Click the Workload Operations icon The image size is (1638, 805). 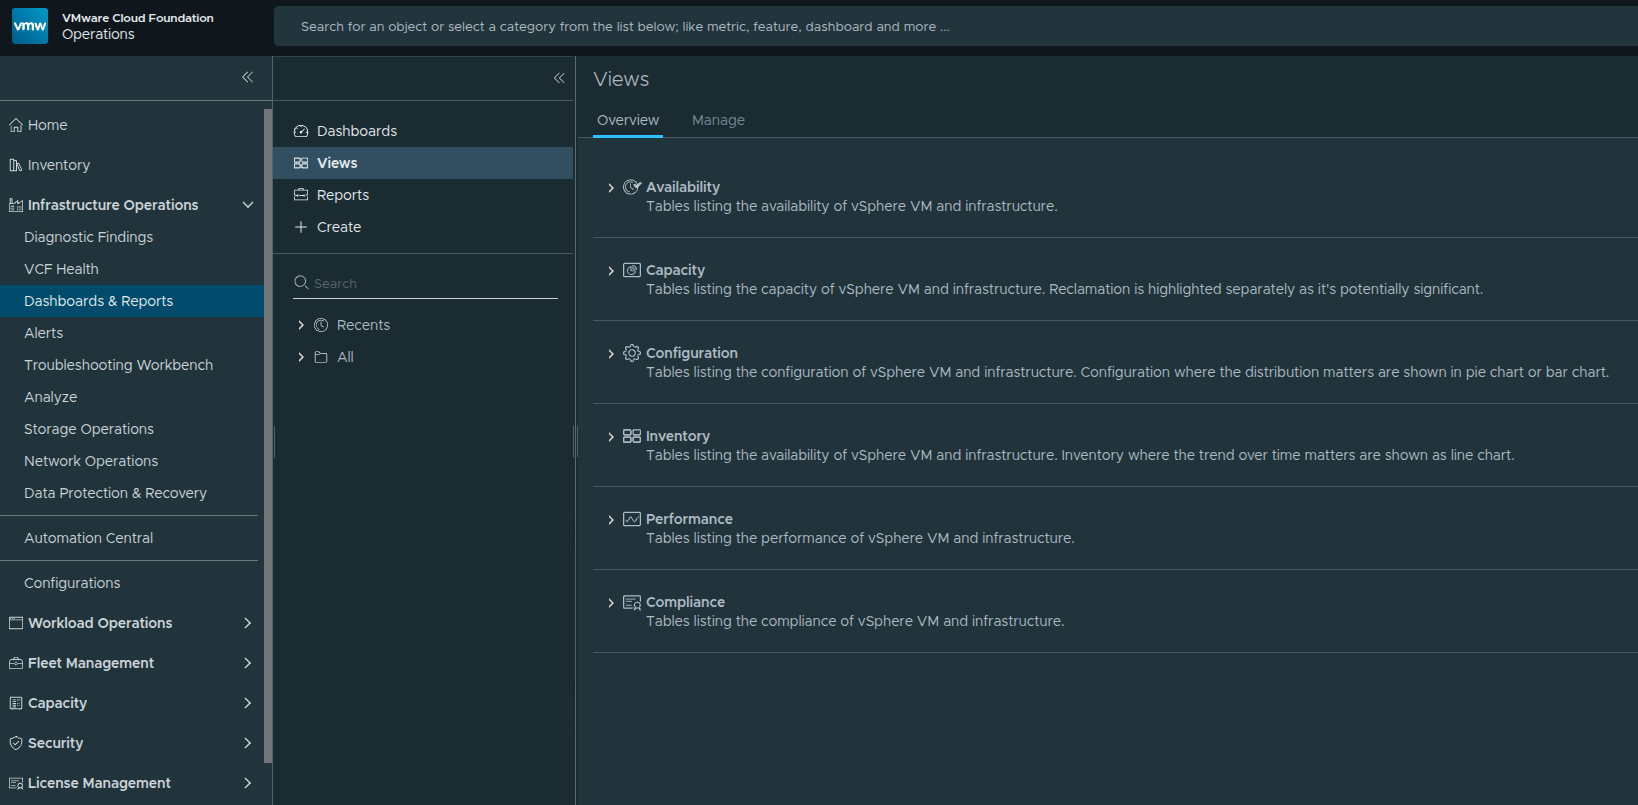pos(16,623)
